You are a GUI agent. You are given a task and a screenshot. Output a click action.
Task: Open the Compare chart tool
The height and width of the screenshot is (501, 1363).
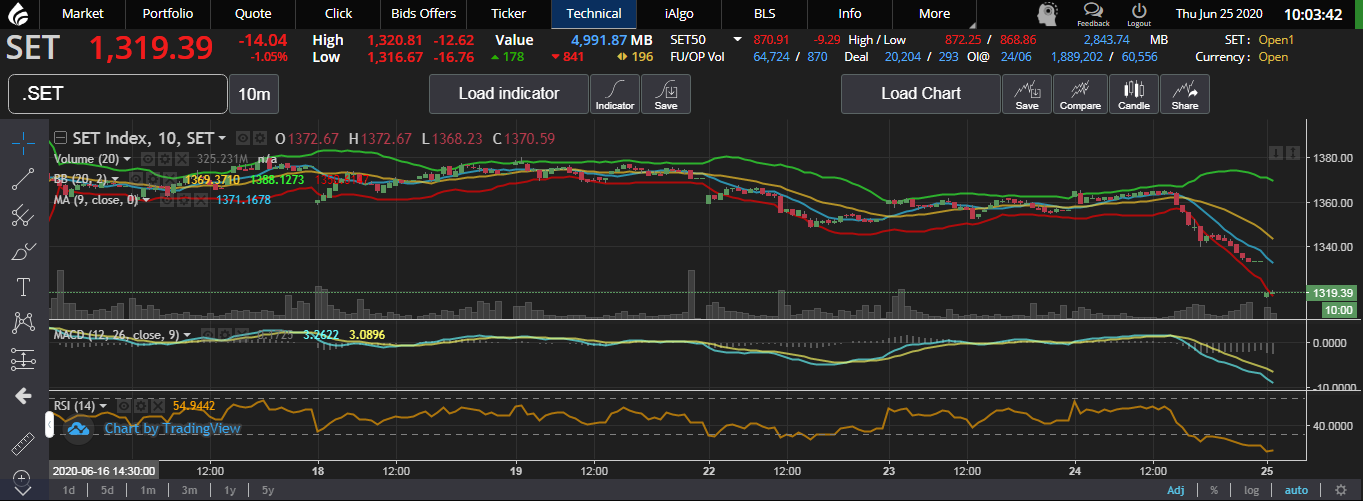point(1079,94)
